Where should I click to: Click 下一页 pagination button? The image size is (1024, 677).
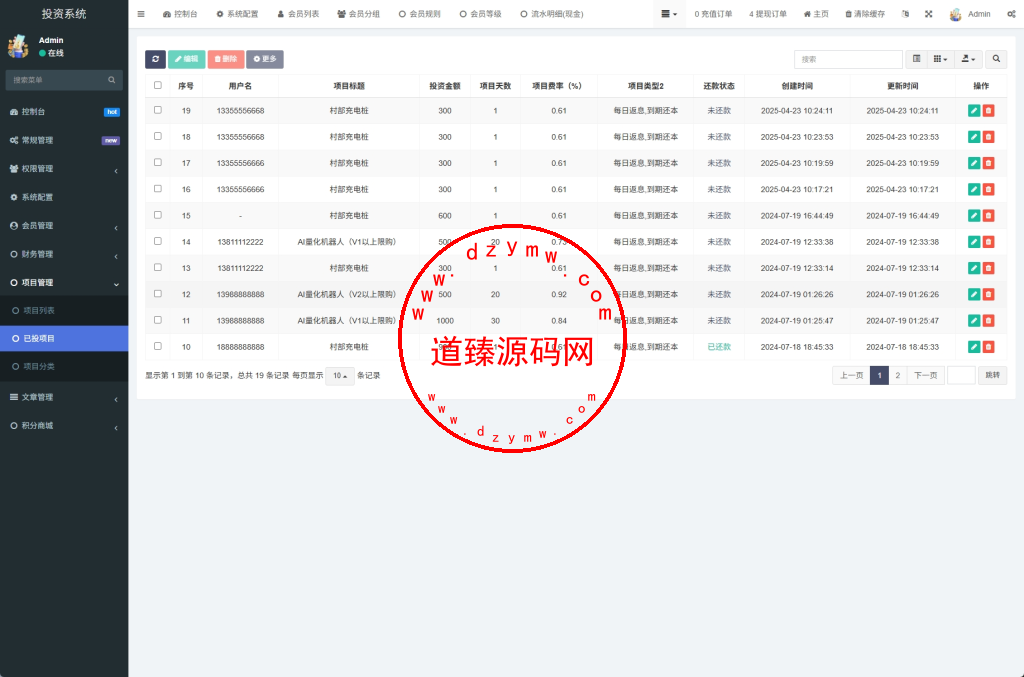(x=925, y=375)
